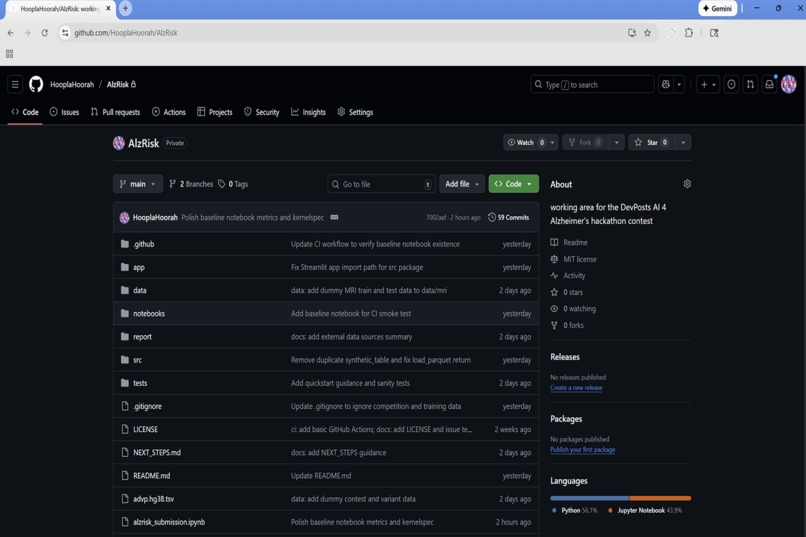Expand the Watch dropdown arrow
The width and height of the screenshot is (806, 537).
coord(553,142)
